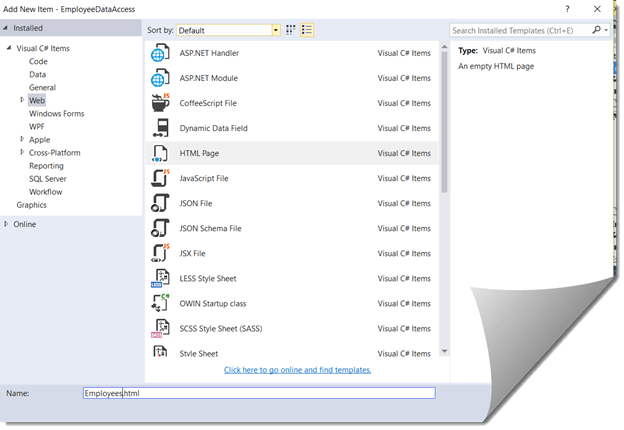Click the HTML Page template name
Image resolution: width=624 pixels, height=430 pixels.
coord(199,153)
